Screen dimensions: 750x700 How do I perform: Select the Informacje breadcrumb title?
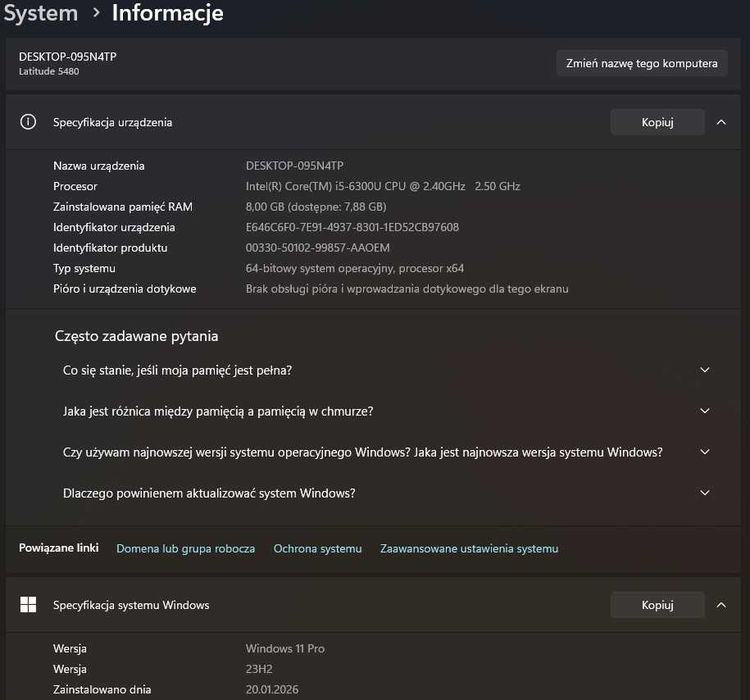click(x=167, y=13)
